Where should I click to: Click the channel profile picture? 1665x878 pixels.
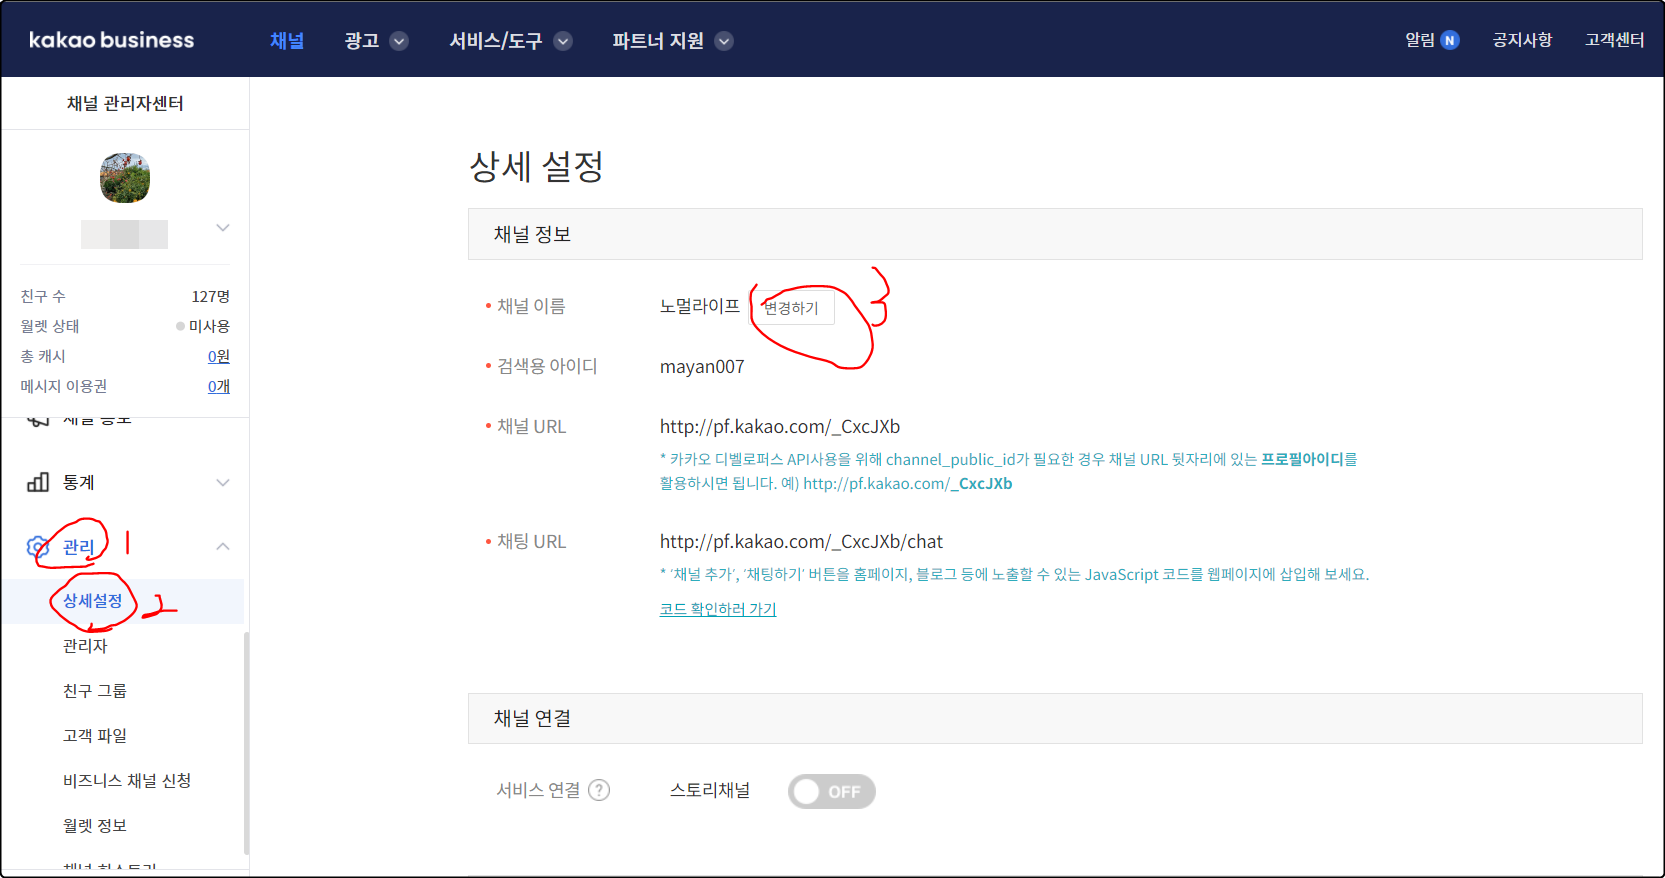(125, 178)
